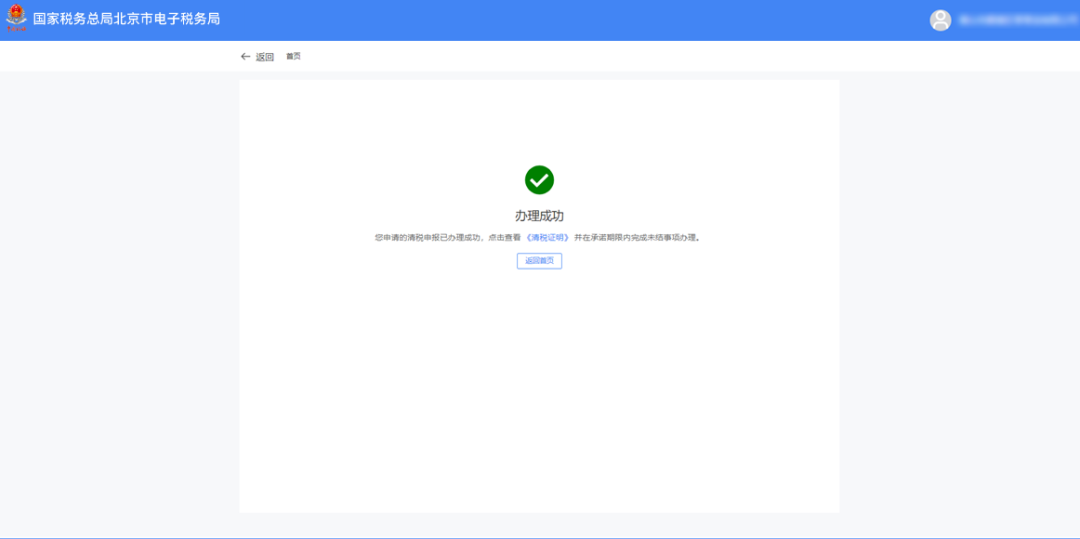Click the 返回 text in navigation bar
The width and height of the screenshot is (1080, 539).
(265, 57)
